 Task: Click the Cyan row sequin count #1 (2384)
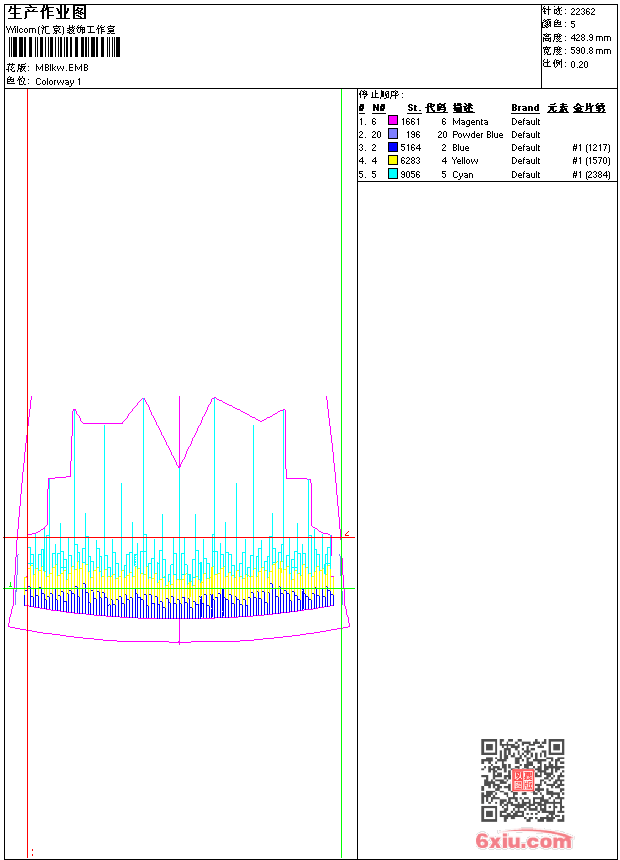click(x=591, y=174)
